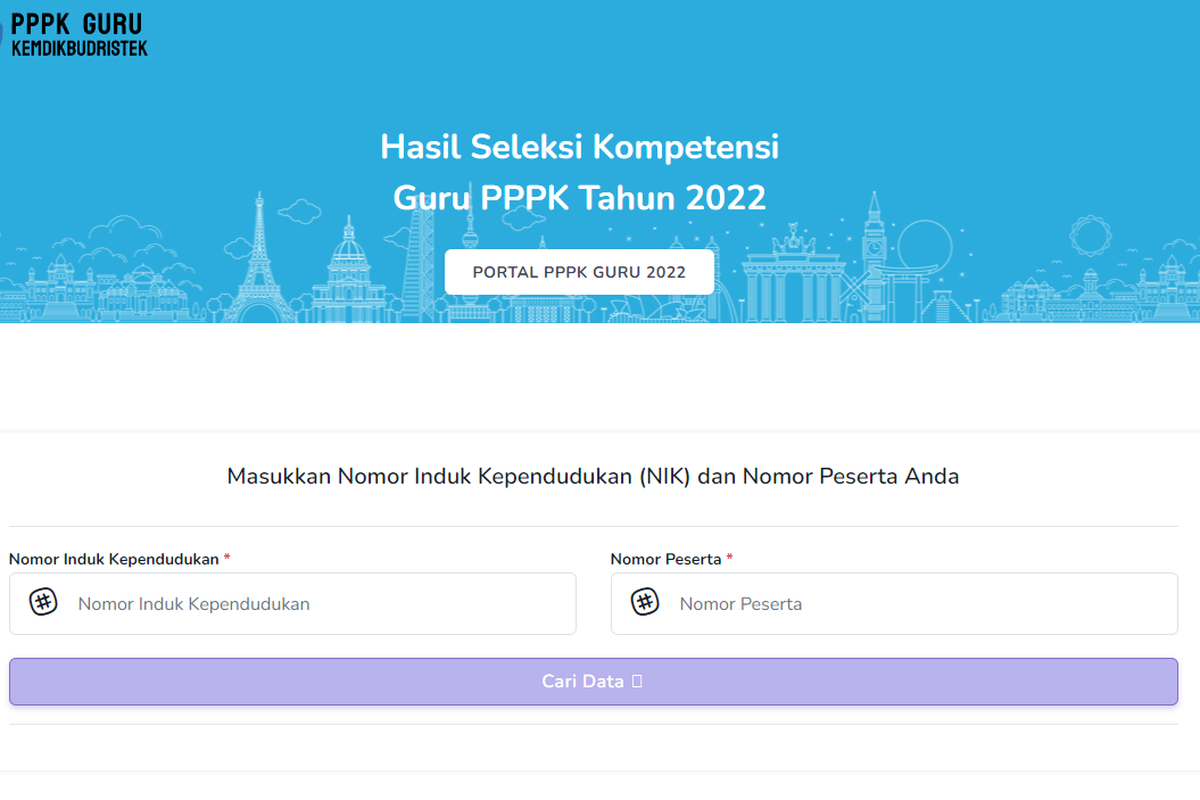Click the Hasil Seleksi Kompetensi heading
The width and height of the screenshot is (1200, 800).
pyautogui.click(x=579, y=147)
